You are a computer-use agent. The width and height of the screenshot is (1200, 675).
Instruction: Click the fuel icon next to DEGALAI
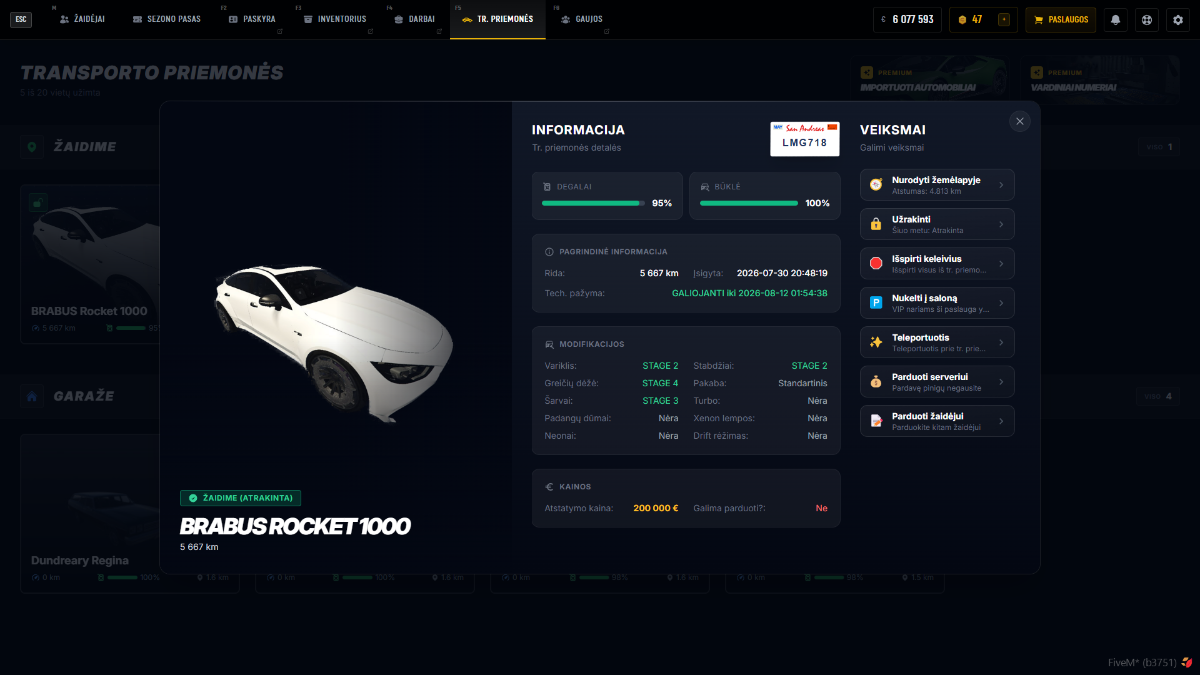click(x=547, y=187)
